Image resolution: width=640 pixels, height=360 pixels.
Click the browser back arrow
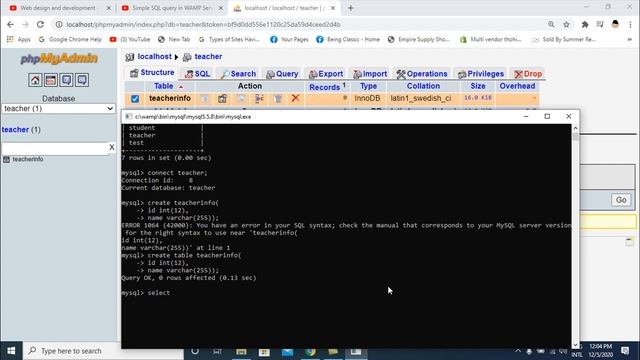coord(10,24)
